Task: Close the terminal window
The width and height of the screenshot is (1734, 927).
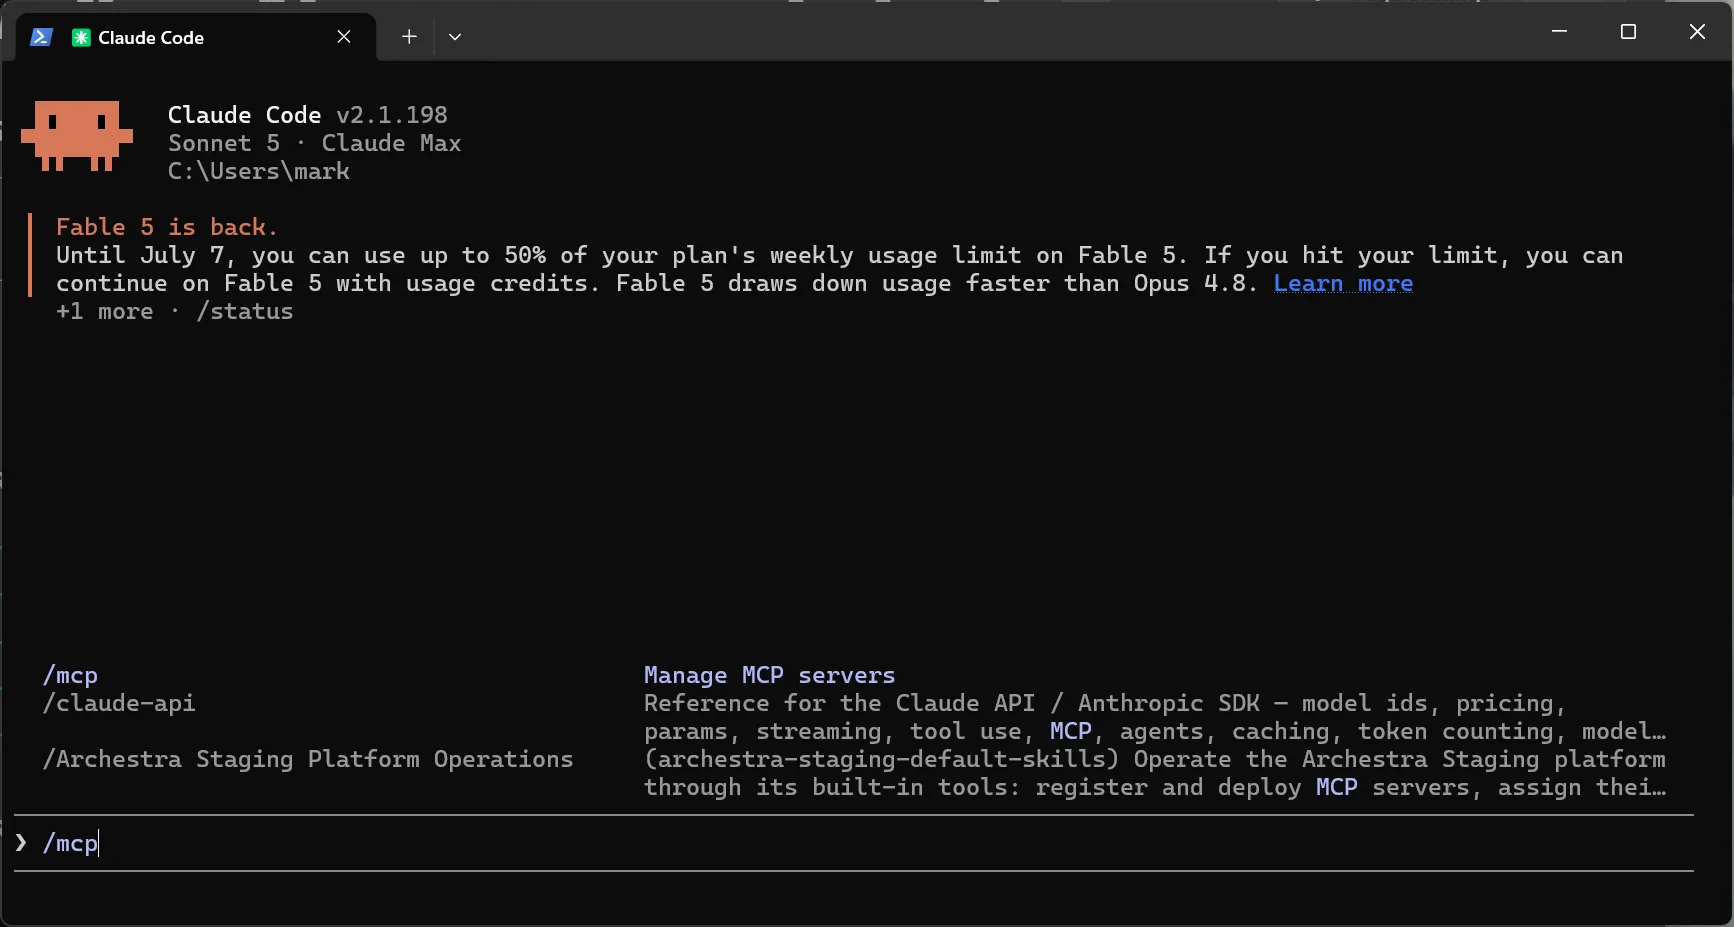Action: click(1697, 32)
